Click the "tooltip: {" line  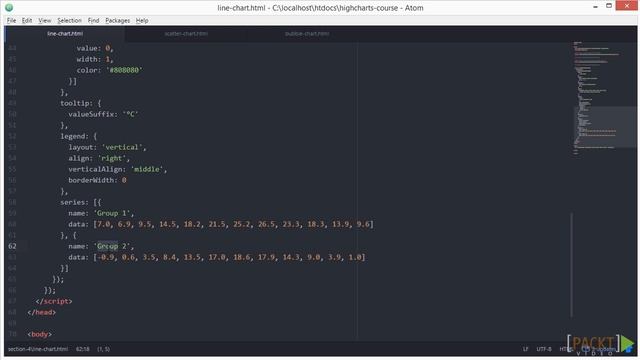coord(80,103)
